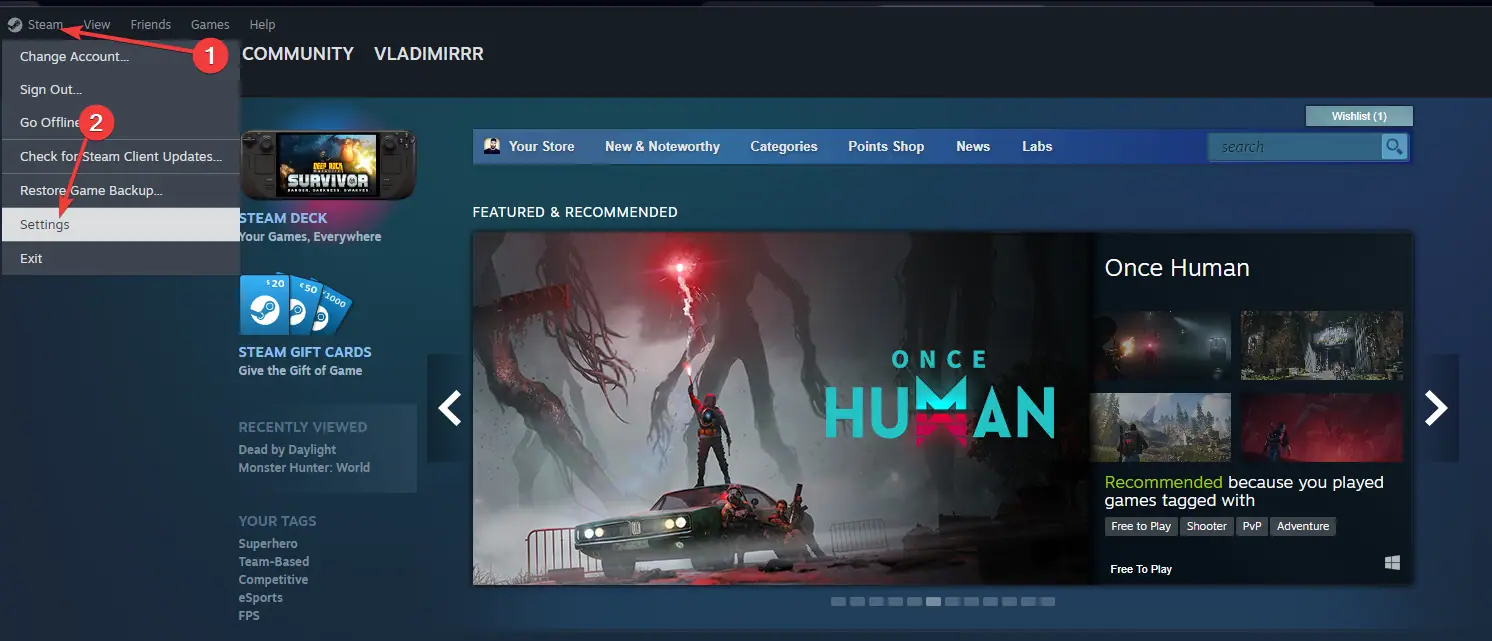This screenshot has width=1492, height=641.
Task: Expand the Categories menu
Action: pyautogui.click(x=784, y=146)
